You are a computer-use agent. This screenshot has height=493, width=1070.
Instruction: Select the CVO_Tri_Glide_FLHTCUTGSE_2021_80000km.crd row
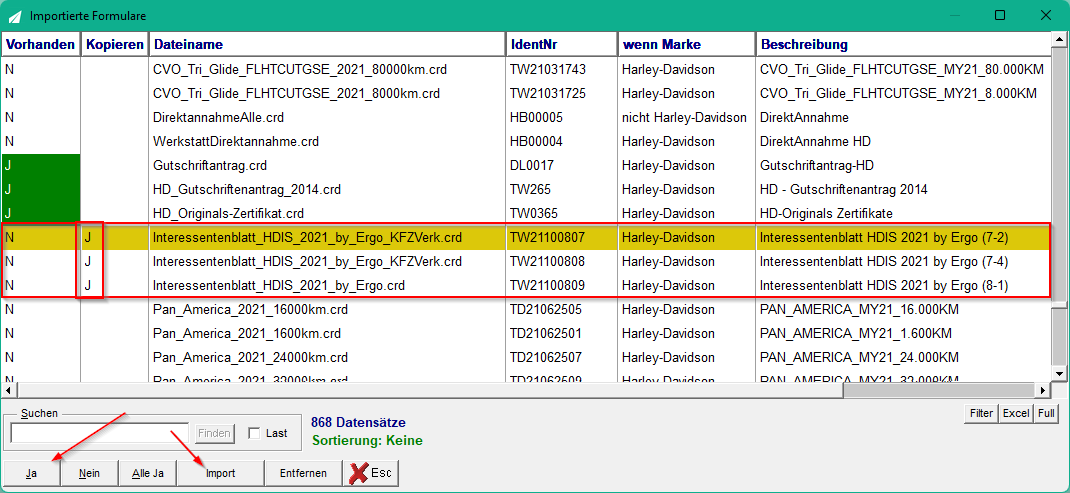525,69
